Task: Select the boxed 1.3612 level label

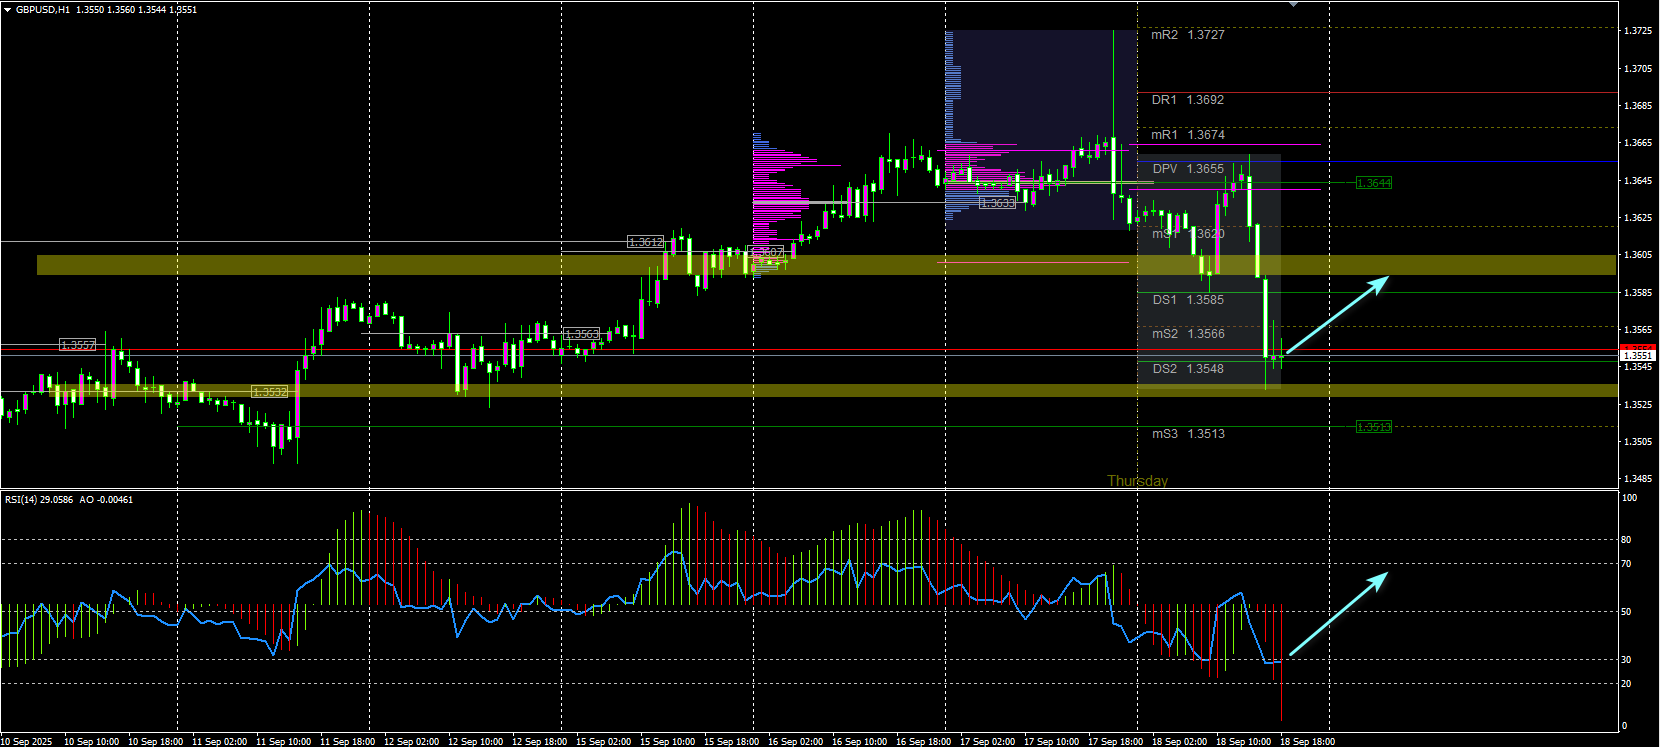Action: pyautogui.click(x=645, y=242)
